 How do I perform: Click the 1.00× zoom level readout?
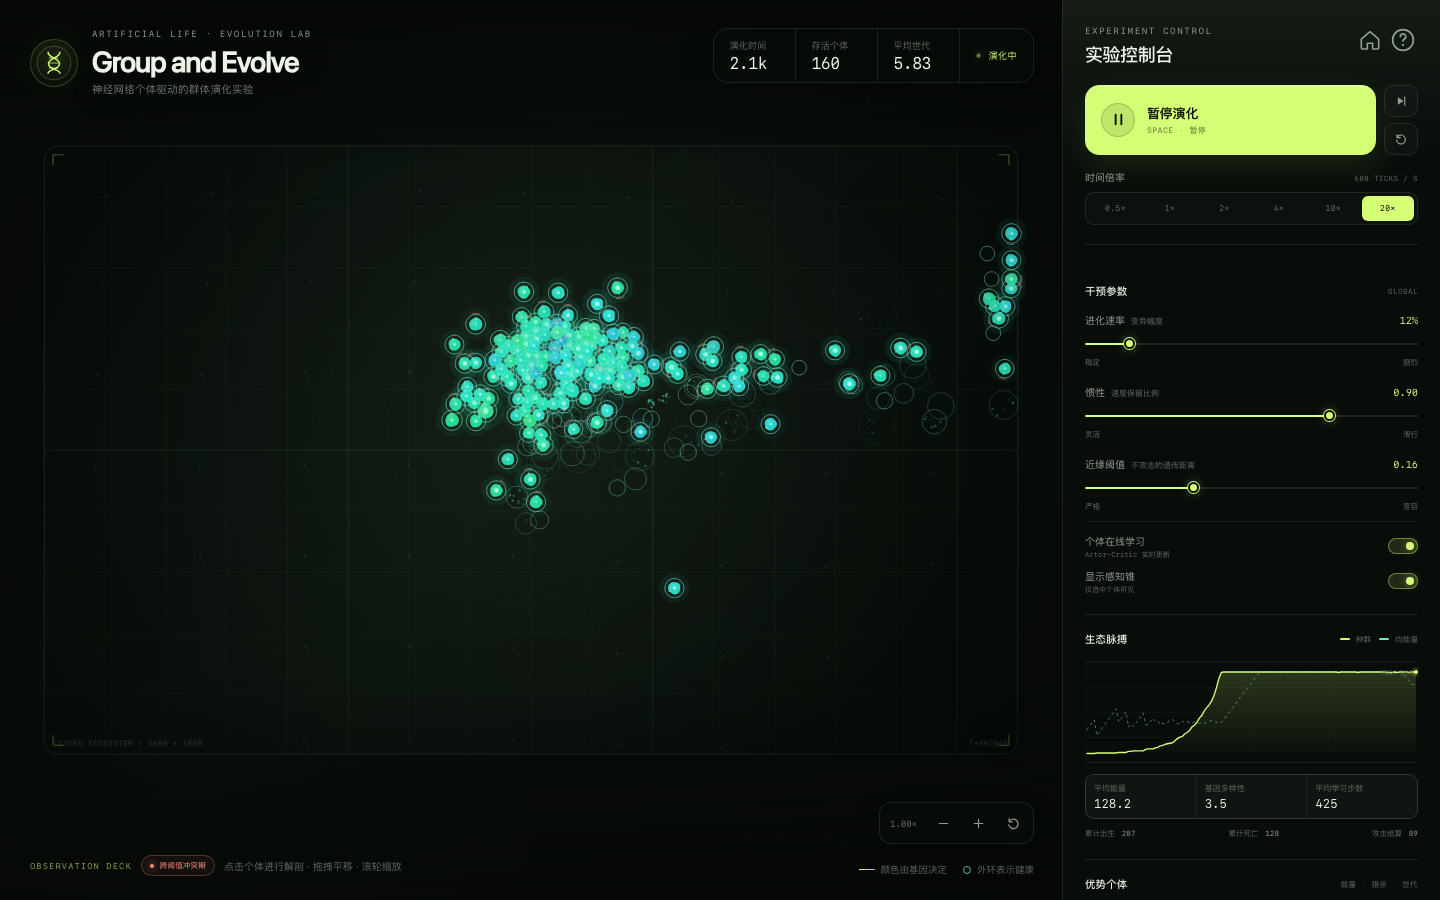(903, 824)
